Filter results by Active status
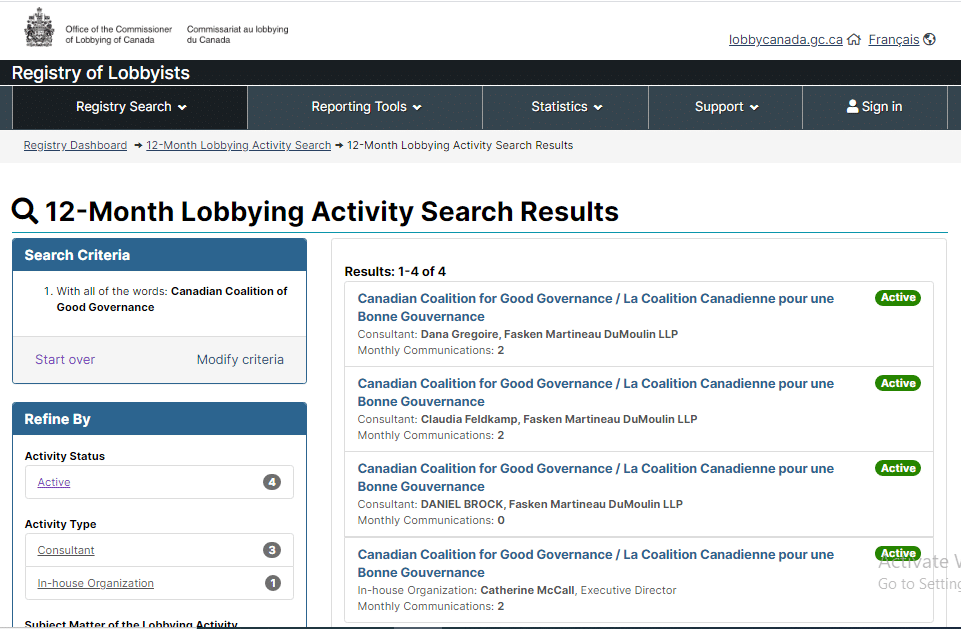The width and height of the screenshot is (961, 629). [x=54, y=482]
